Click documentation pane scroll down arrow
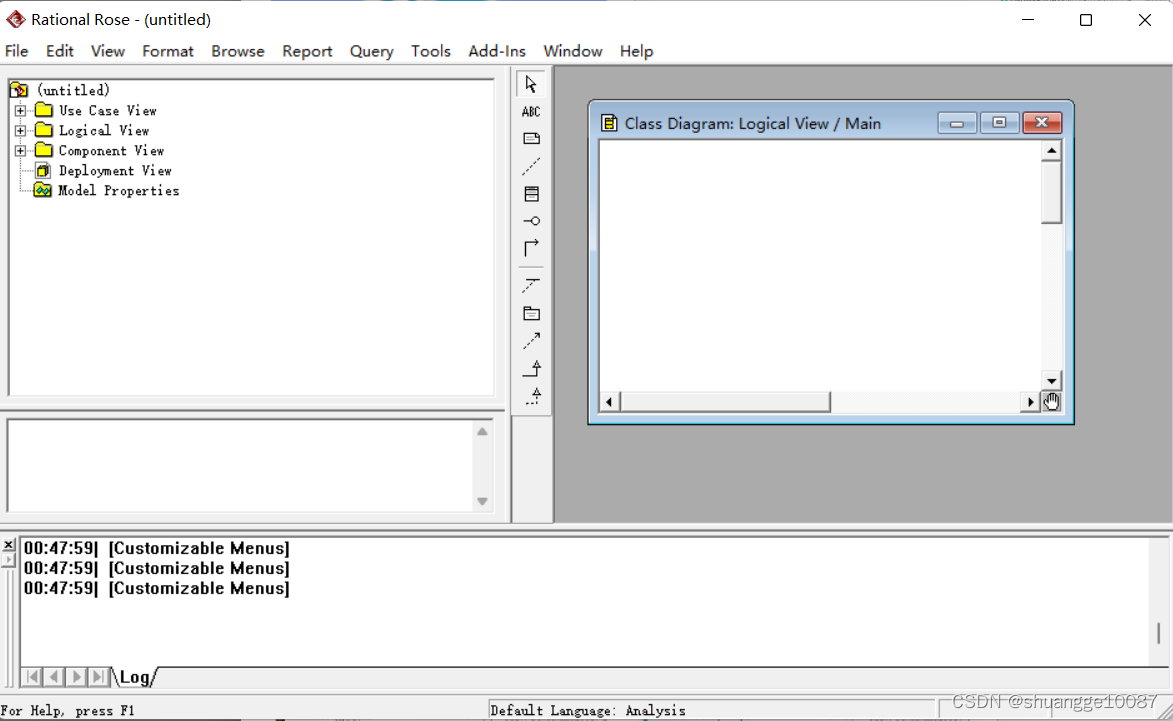Viewport: 1173px width, 721px height. tap(483, 502)
